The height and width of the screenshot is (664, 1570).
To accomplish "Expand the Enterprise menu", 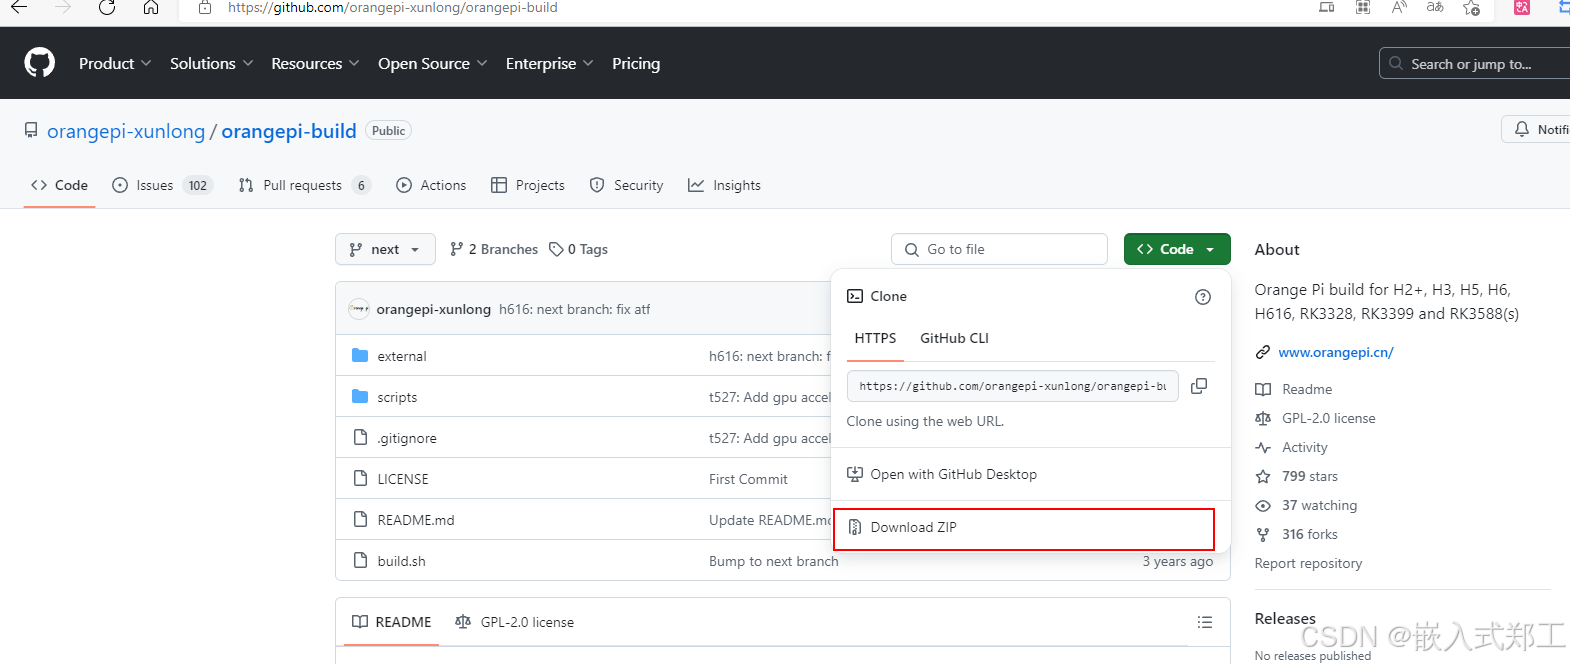I will pyautogui.click(x=549, y=63).
